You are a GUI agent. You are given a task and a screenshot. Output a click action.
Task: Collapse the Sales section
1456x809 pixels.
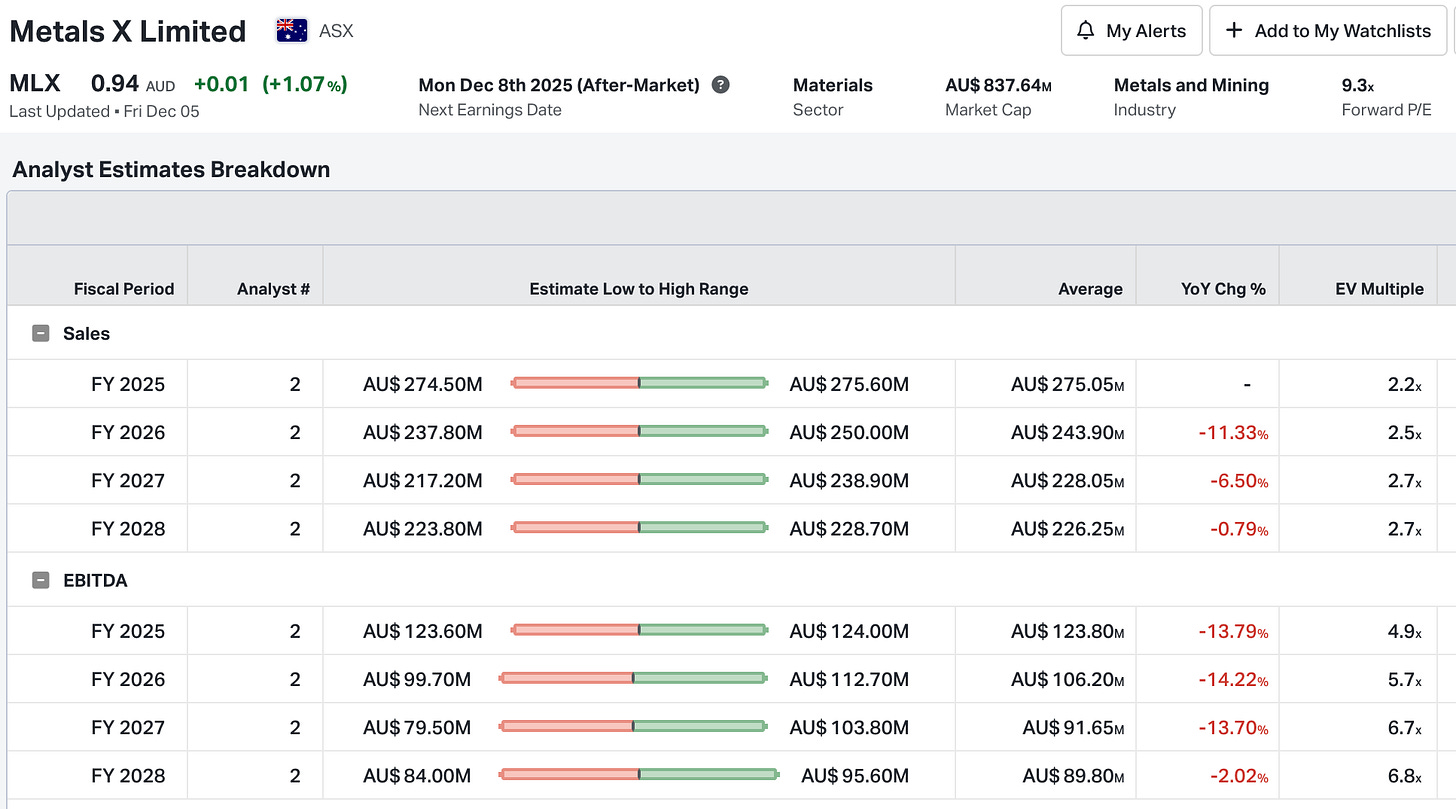click(41, 334)
